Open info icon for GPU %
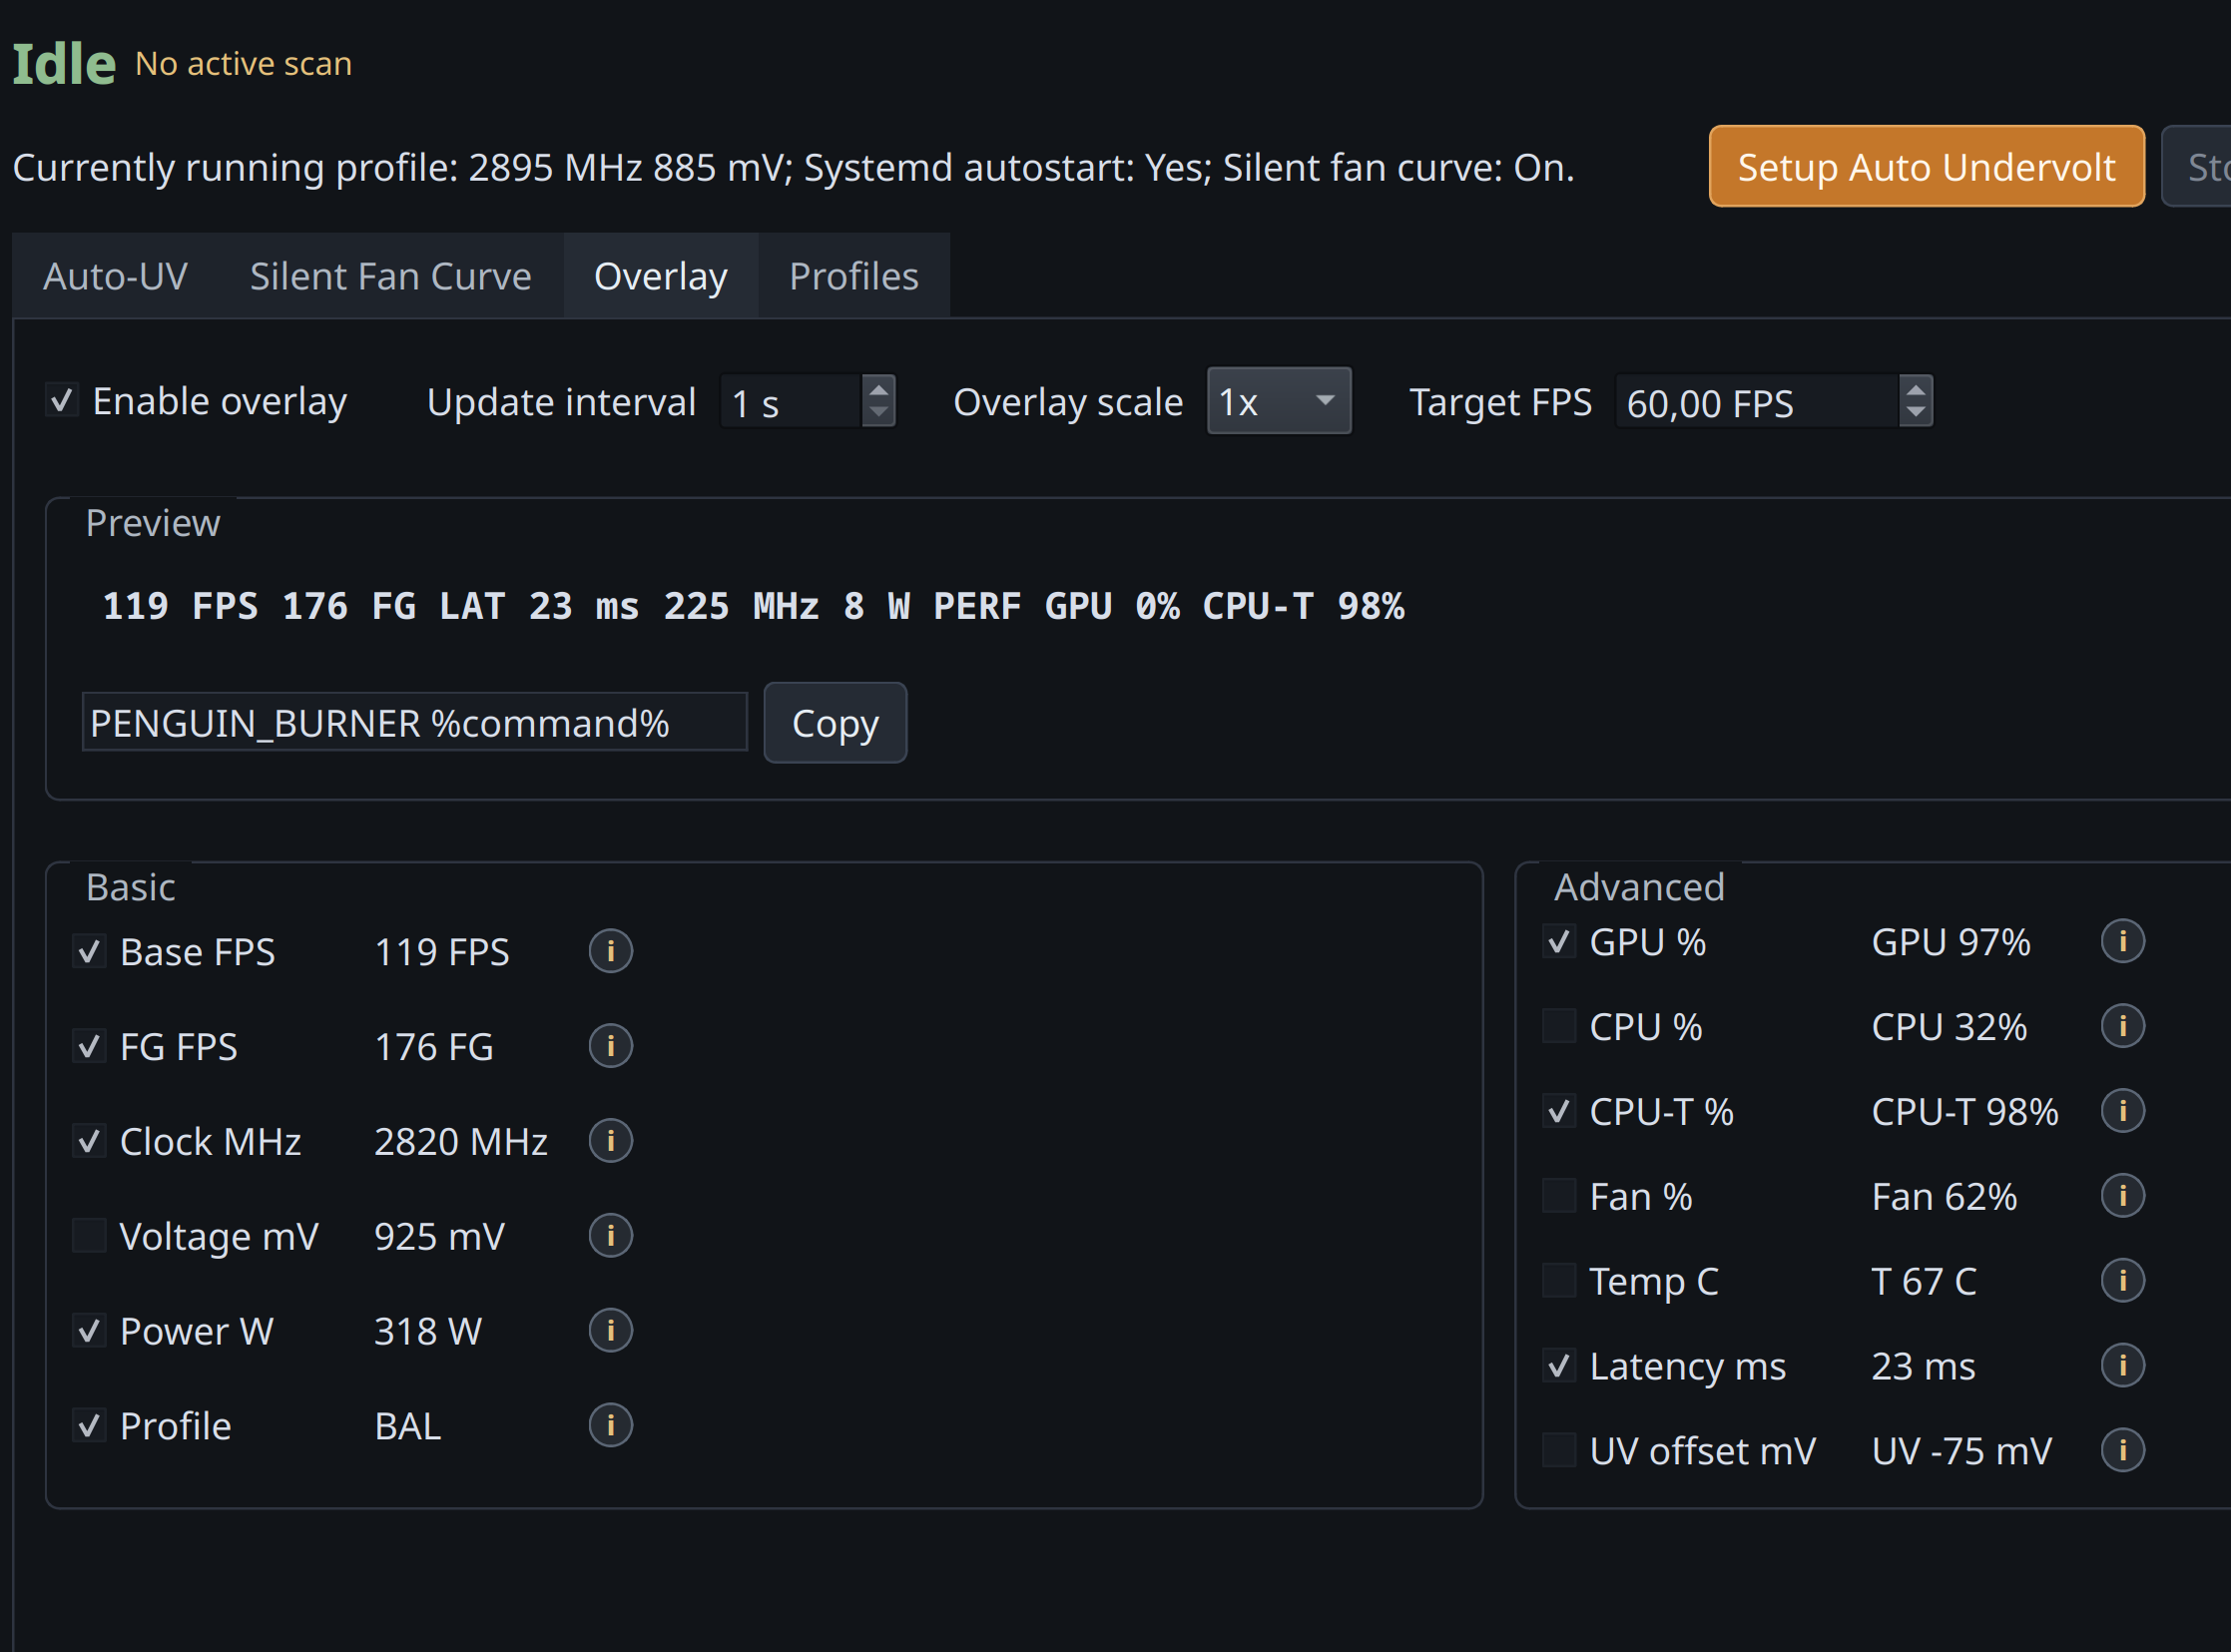2231x1652 pixels. 2122,941
